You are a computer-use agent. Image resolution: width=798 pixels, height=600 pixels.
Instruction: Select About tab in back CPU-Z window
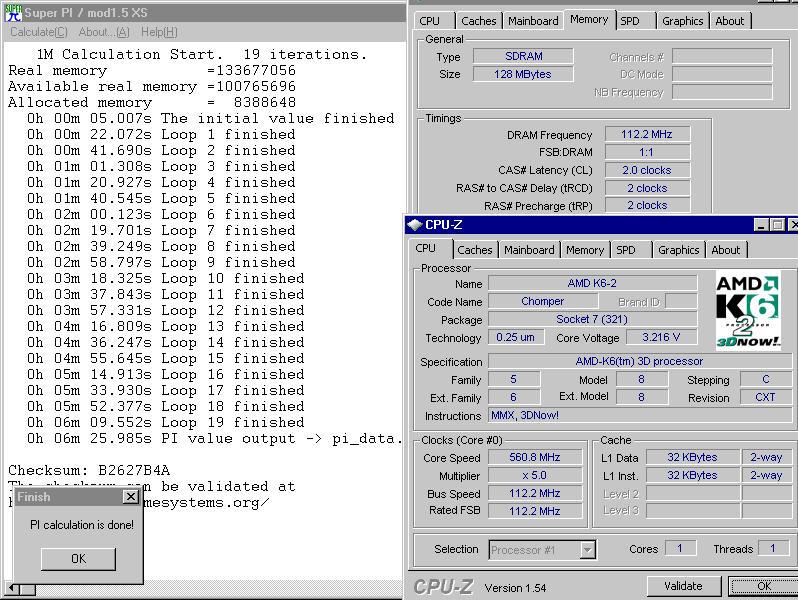click(730, 21)
